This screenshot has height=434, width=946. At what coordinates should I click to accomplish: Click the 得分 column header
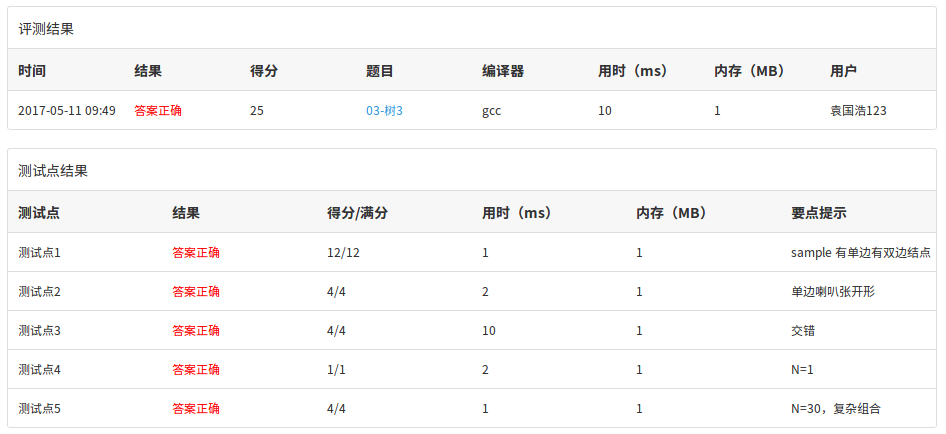(x=264, y=71)
